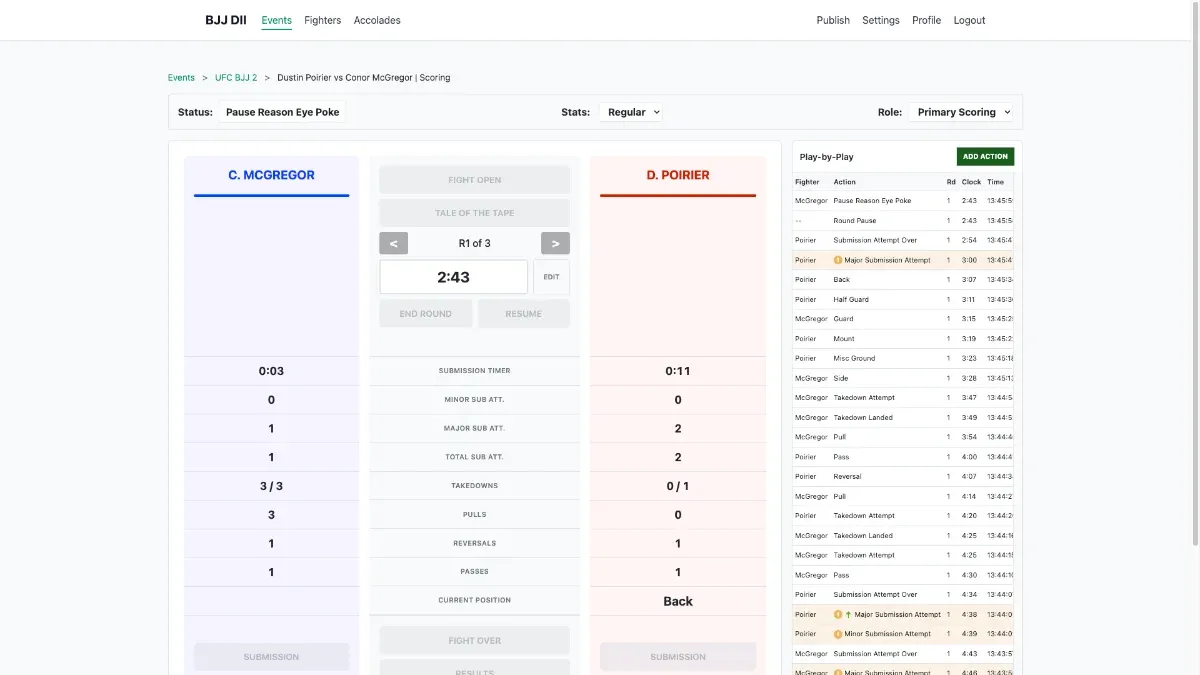The image size is (1200, 675).
Task: Switch to the Fighters tab
Action: click(323, 20)
